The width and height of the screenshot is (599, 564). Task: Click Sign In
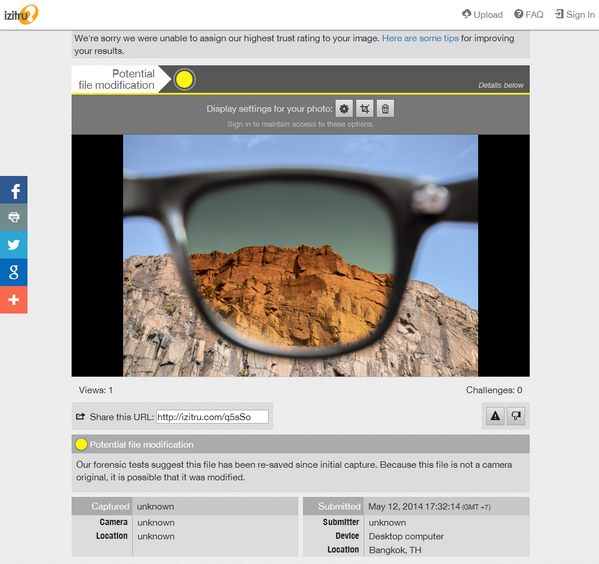tap(575, 15)
